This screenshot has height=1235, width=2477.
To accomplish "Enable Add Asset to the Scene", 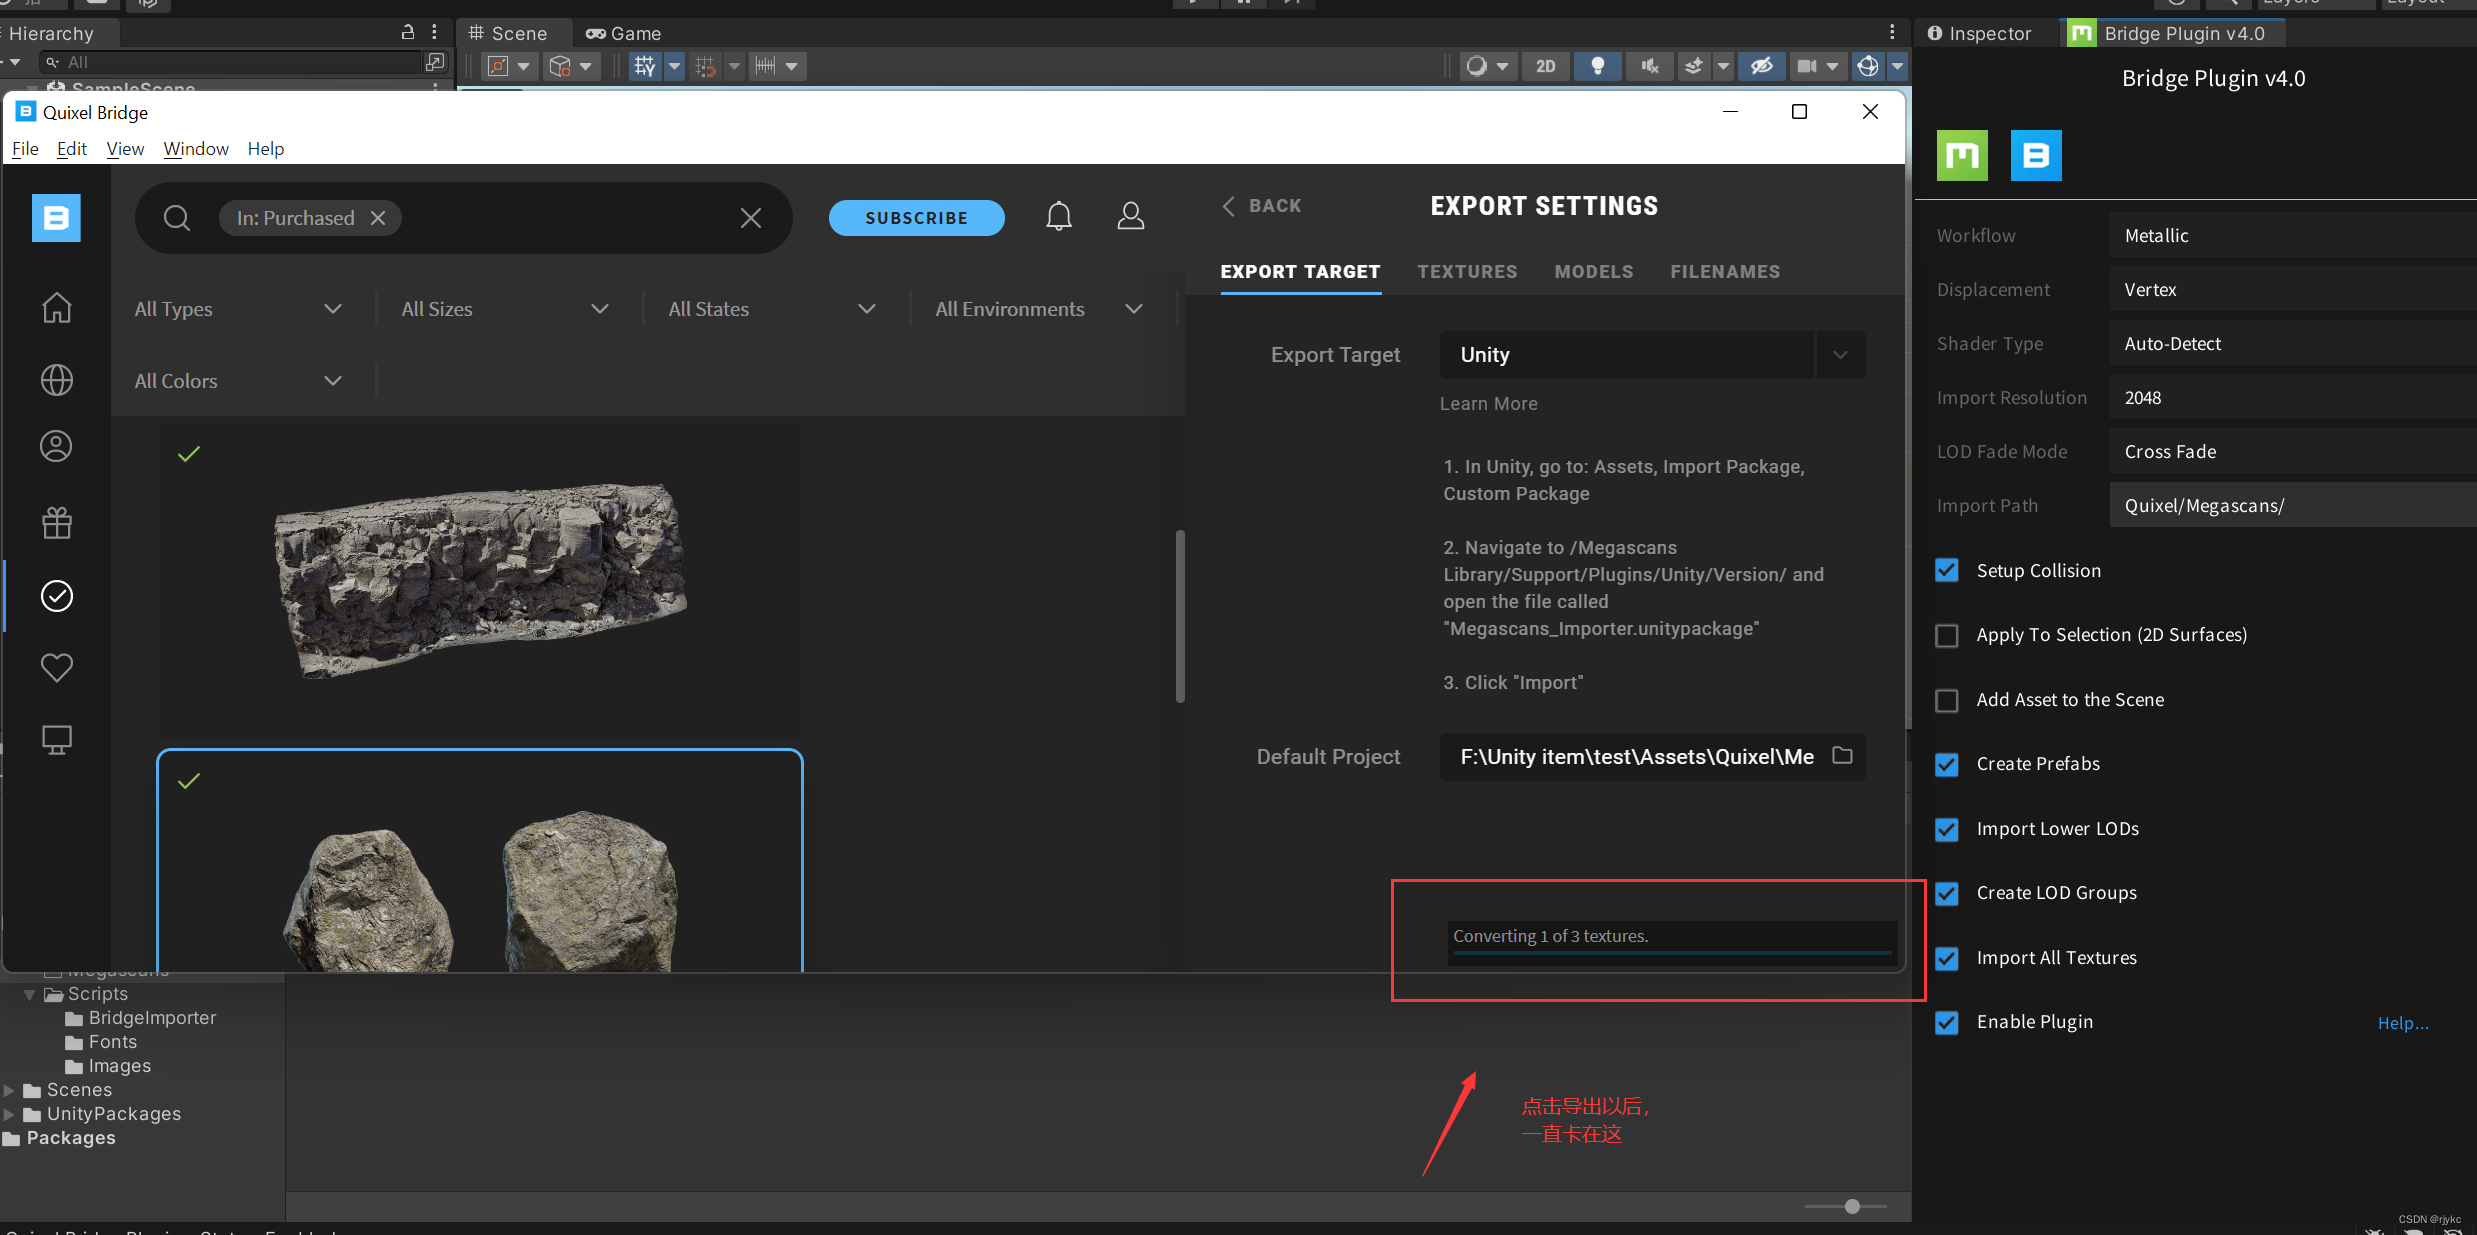I will click(1946, 700).
